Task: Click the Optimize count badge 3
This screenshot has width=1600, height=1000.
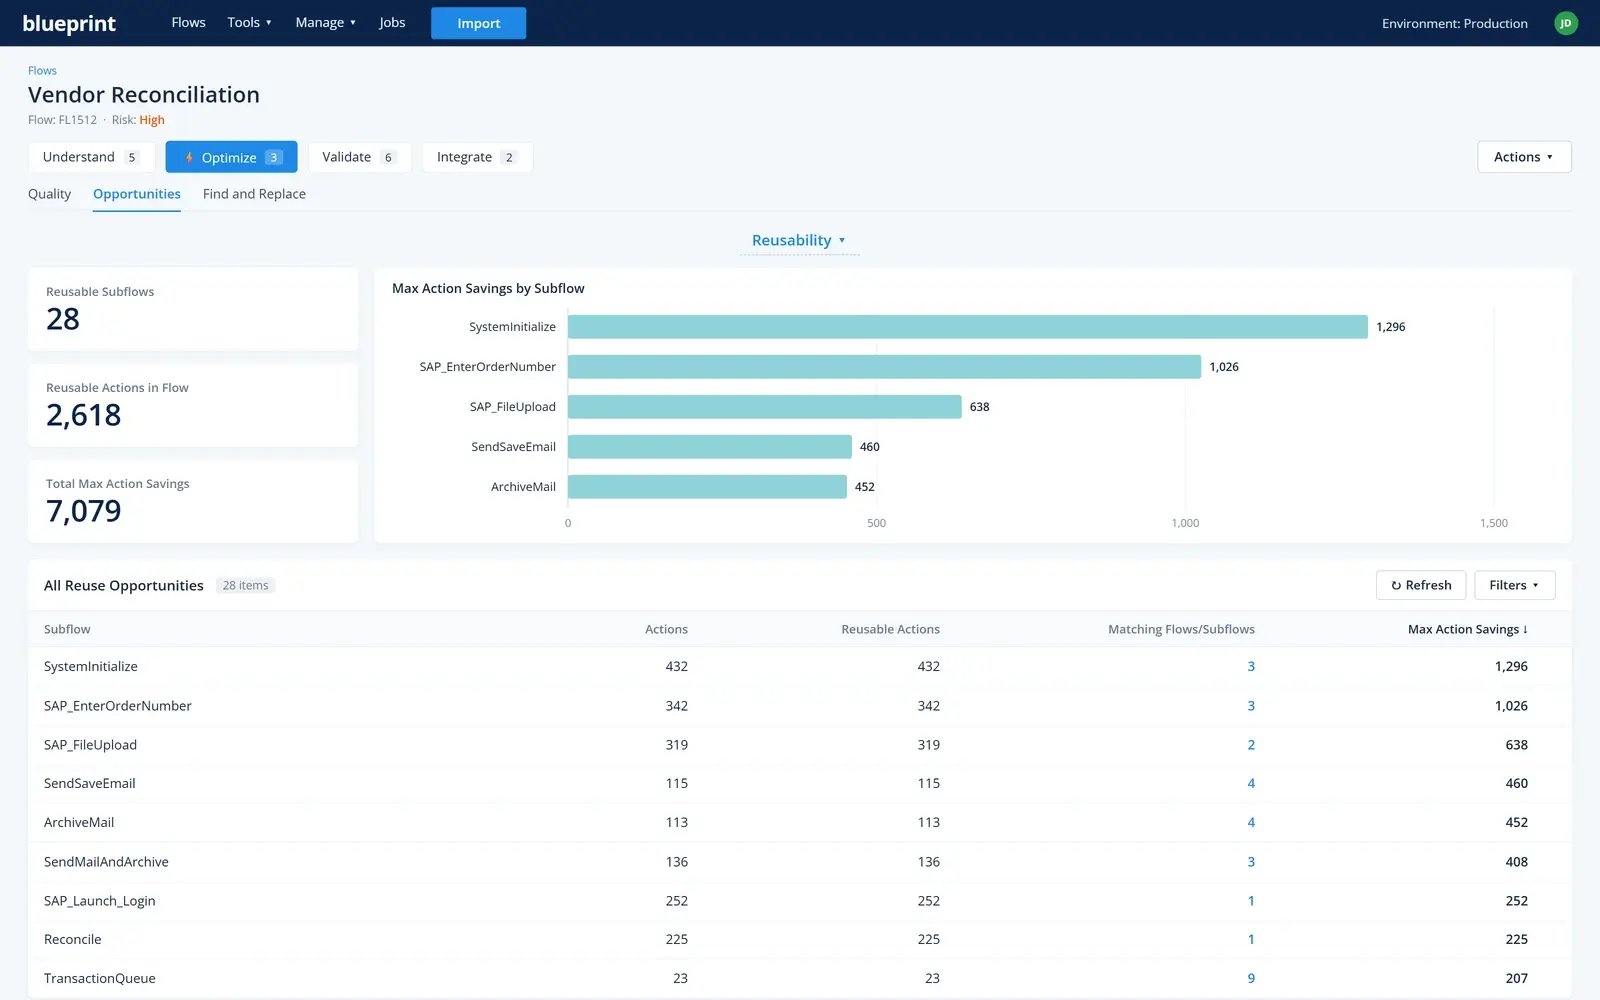Action: pyautogui.click(x=274, y=157)
